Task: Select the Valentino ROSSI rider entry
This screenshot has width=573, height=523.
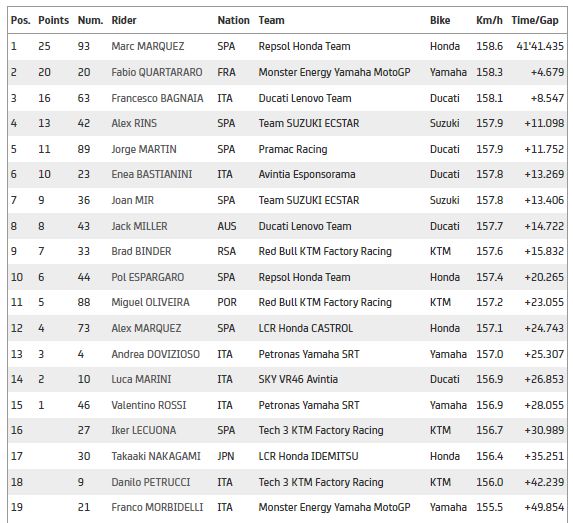Action: pyautogui.click(x=149, y=405)
